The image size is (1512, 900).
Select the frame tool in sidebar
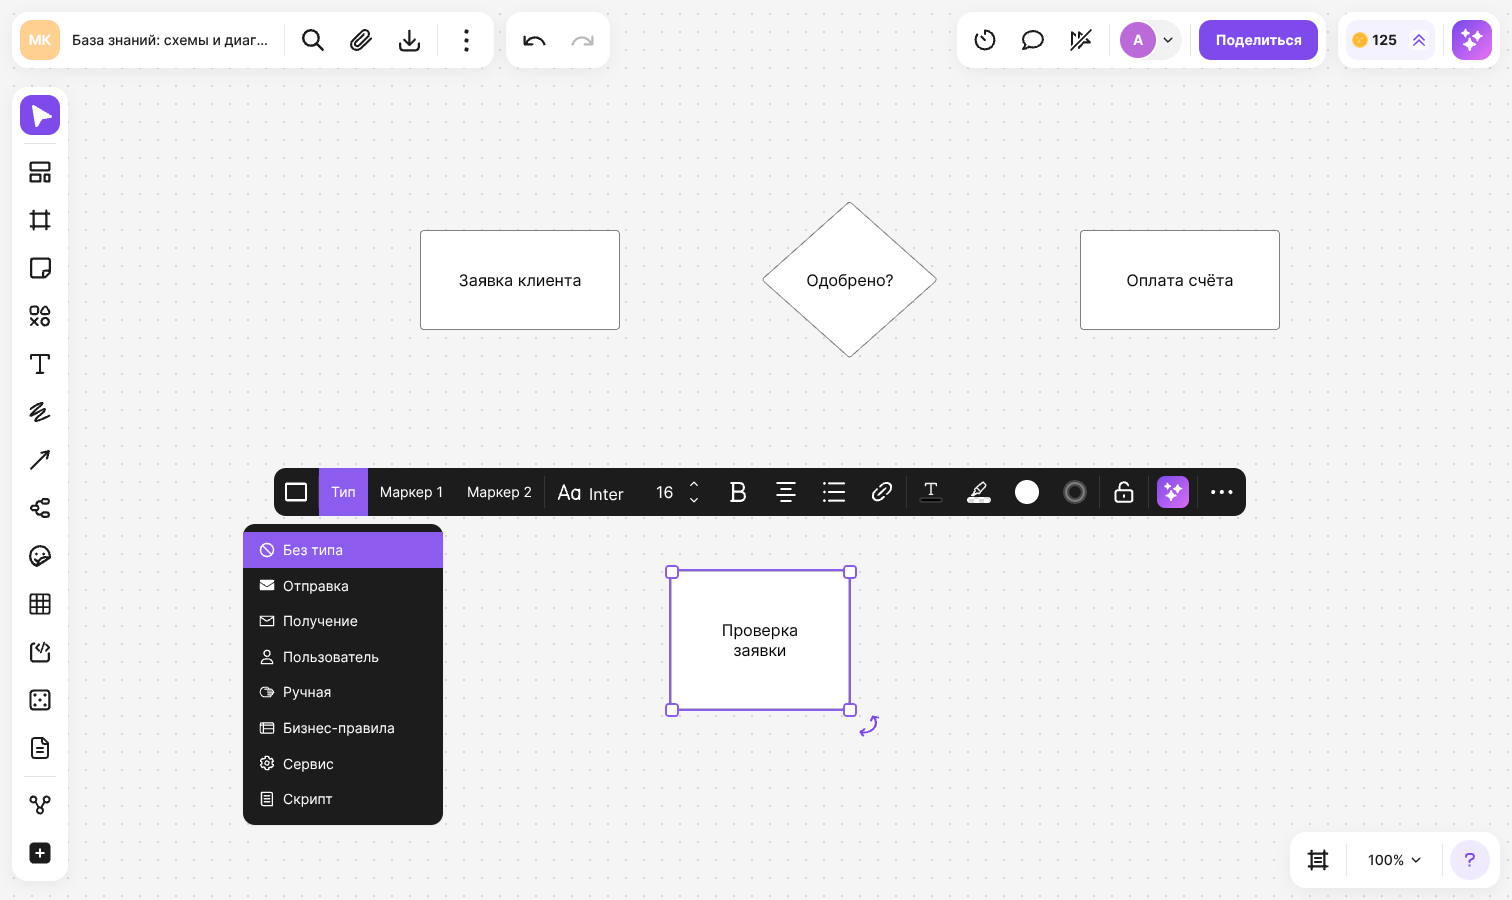point(40,220)
